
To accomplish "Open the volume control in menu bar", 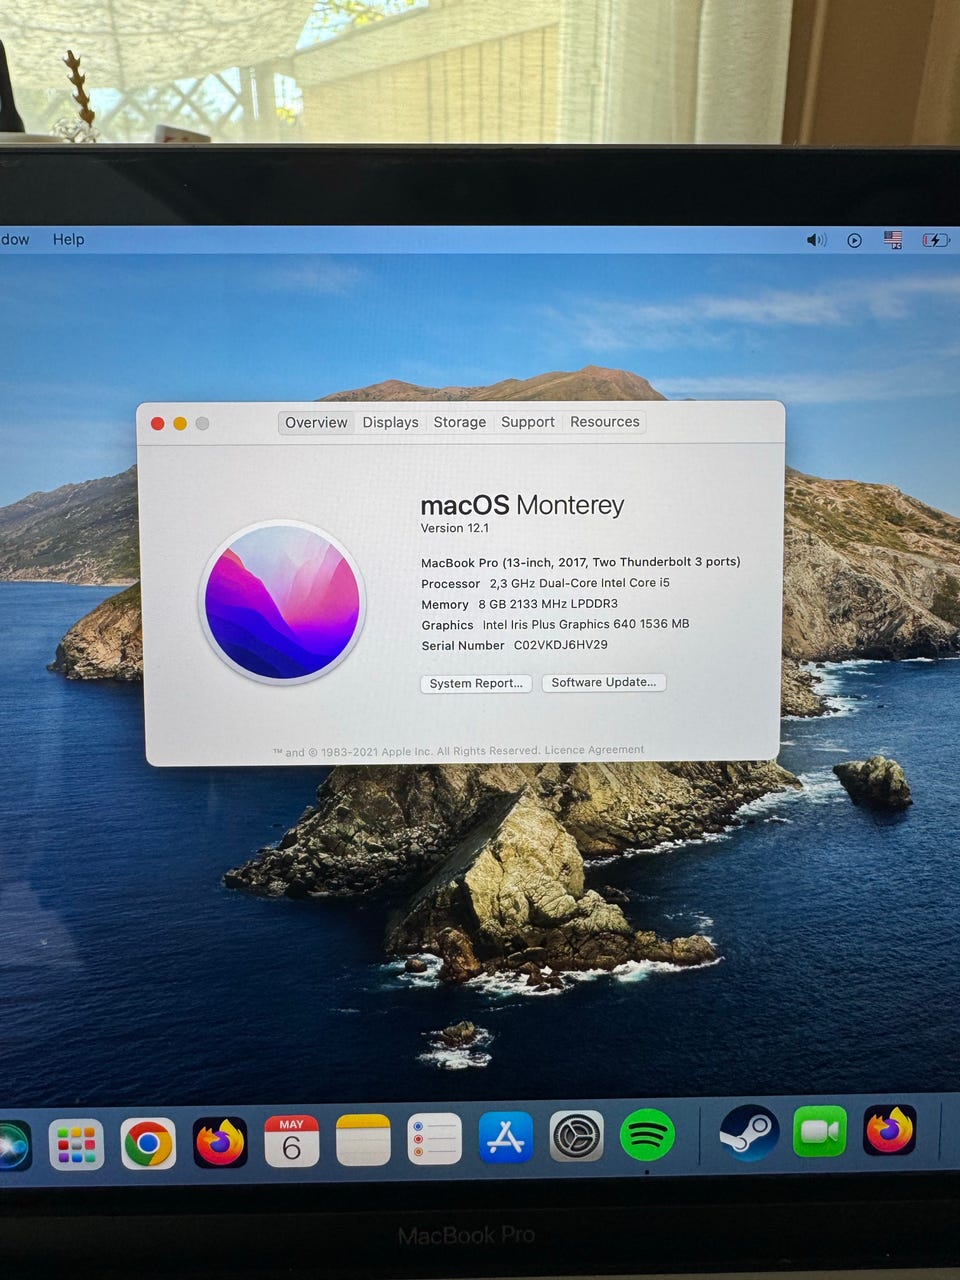I will click(x=817, y=240).
